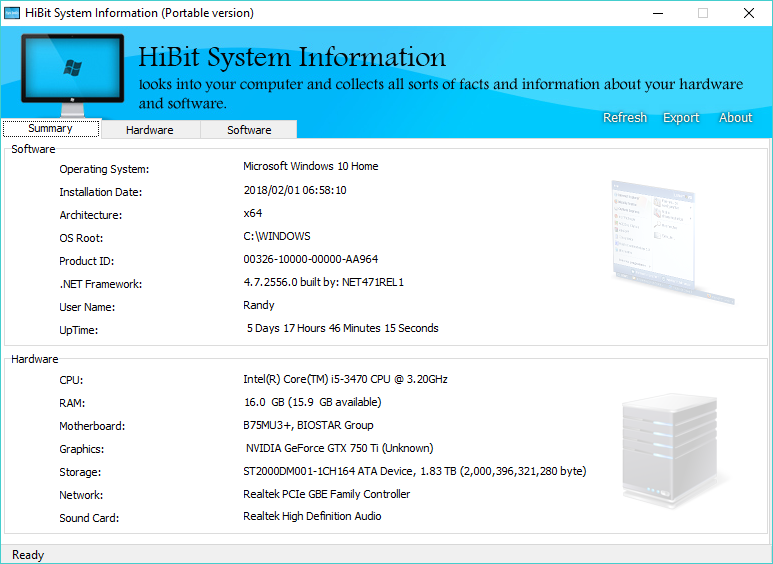Click the UpTime: label
This screenshot has width=773, height=564.
point(79,330)
